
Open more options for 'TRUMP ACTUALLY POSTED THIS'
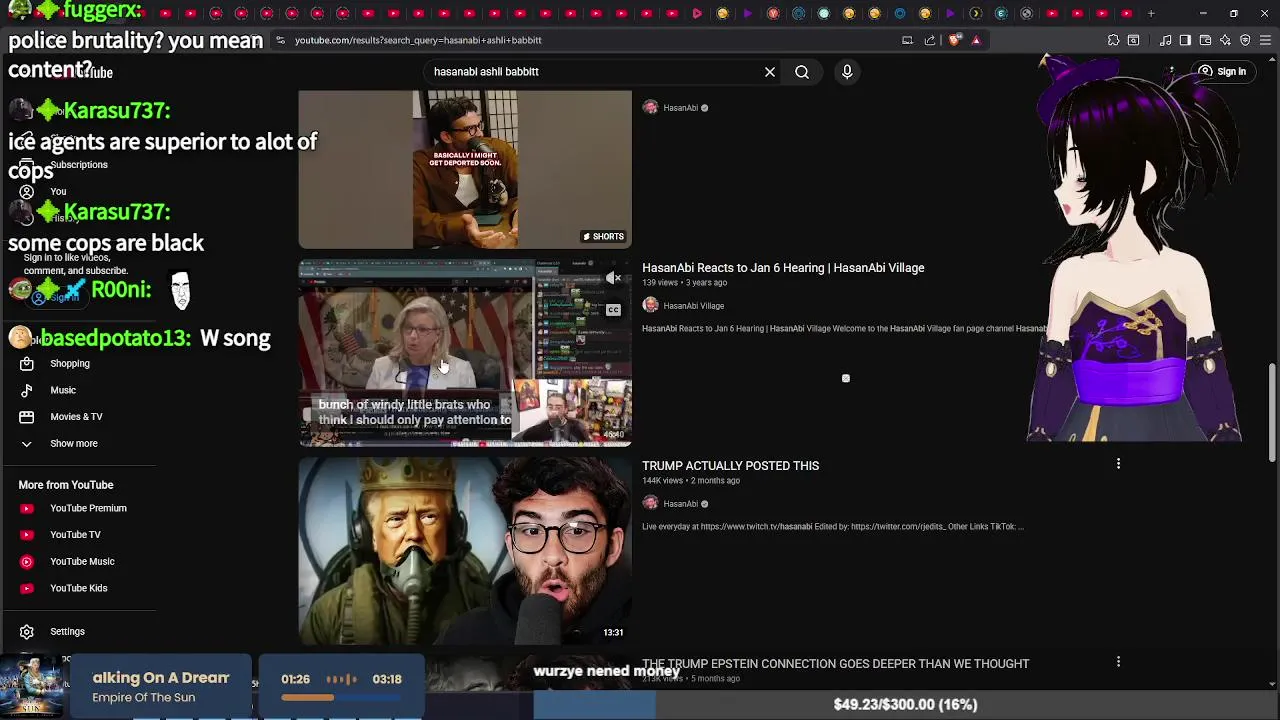point(1118,464)
